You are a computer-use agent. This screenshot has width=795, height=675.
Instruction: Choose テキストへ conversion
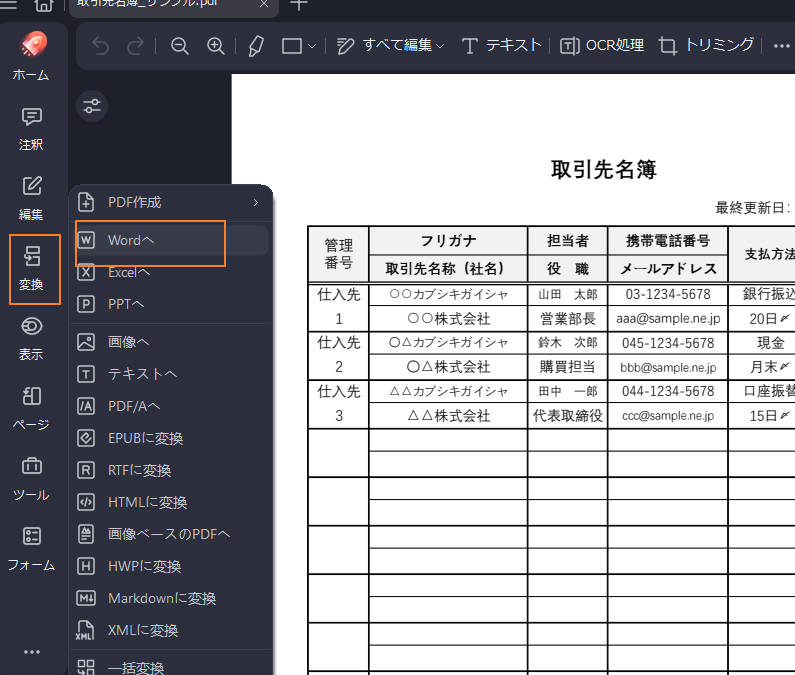pyautogui.click(x=172, y=374)
